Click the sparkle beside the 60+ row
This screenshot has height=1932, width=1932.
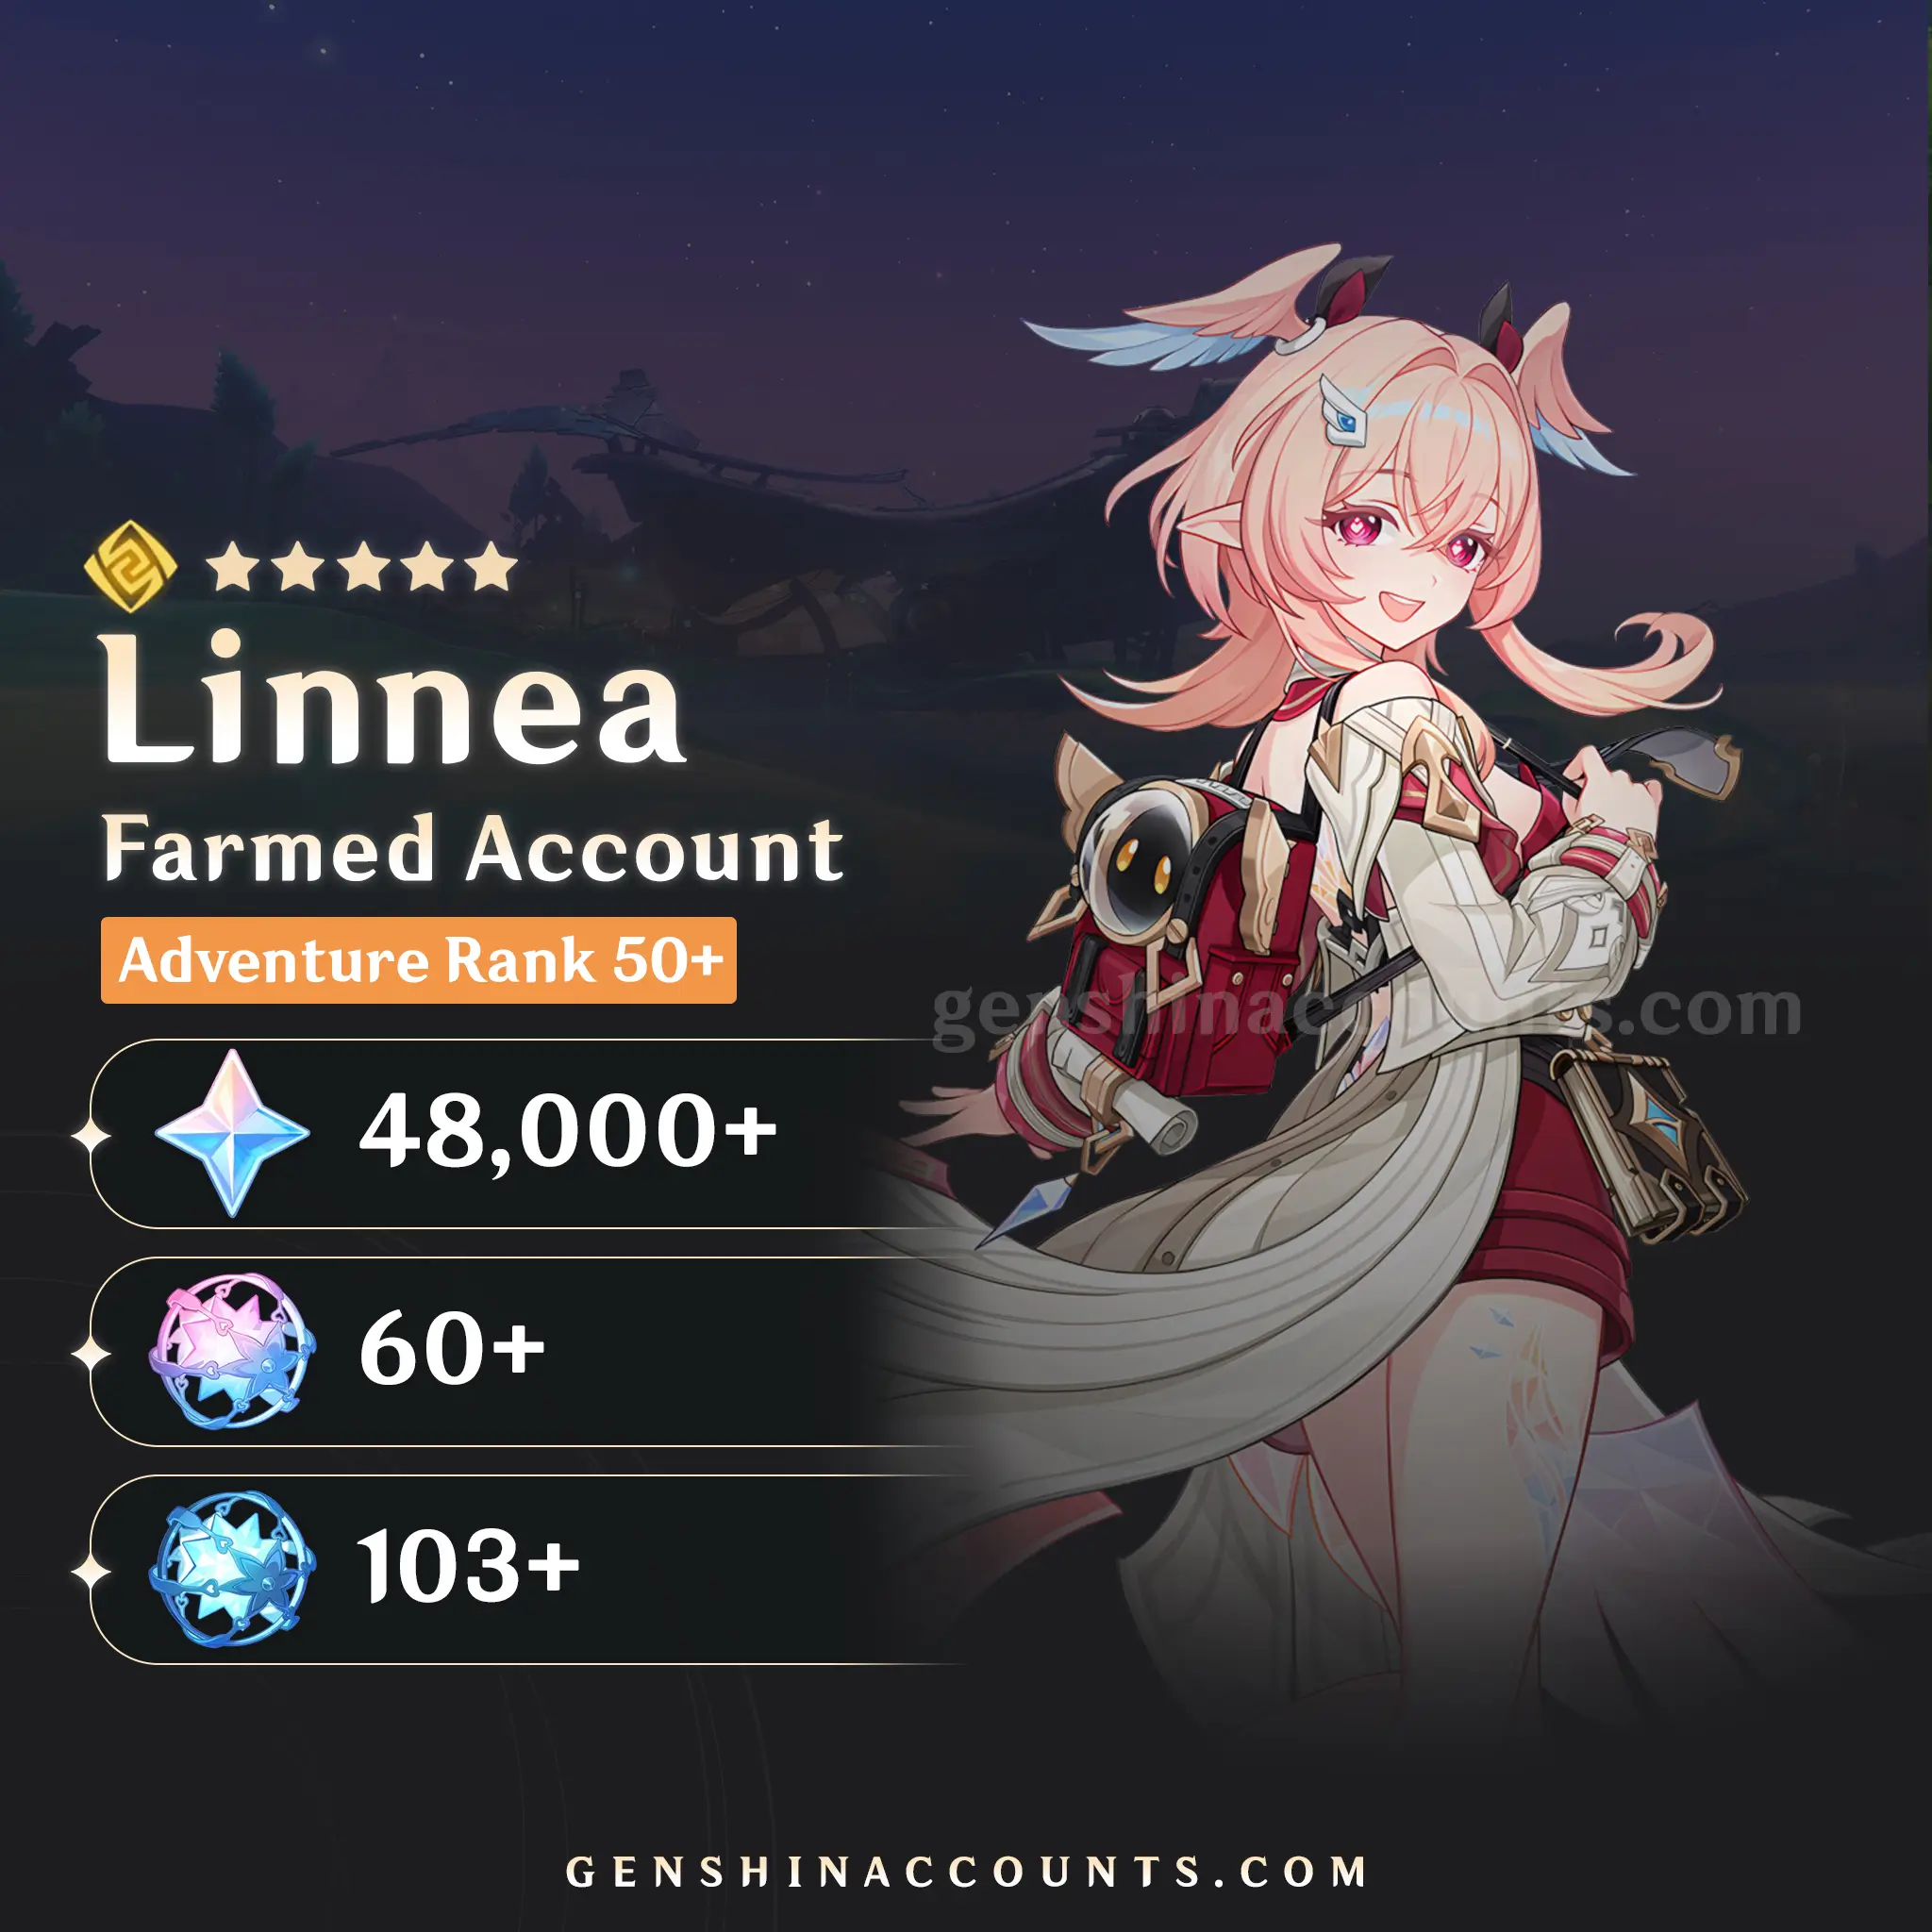point(91,1355)
